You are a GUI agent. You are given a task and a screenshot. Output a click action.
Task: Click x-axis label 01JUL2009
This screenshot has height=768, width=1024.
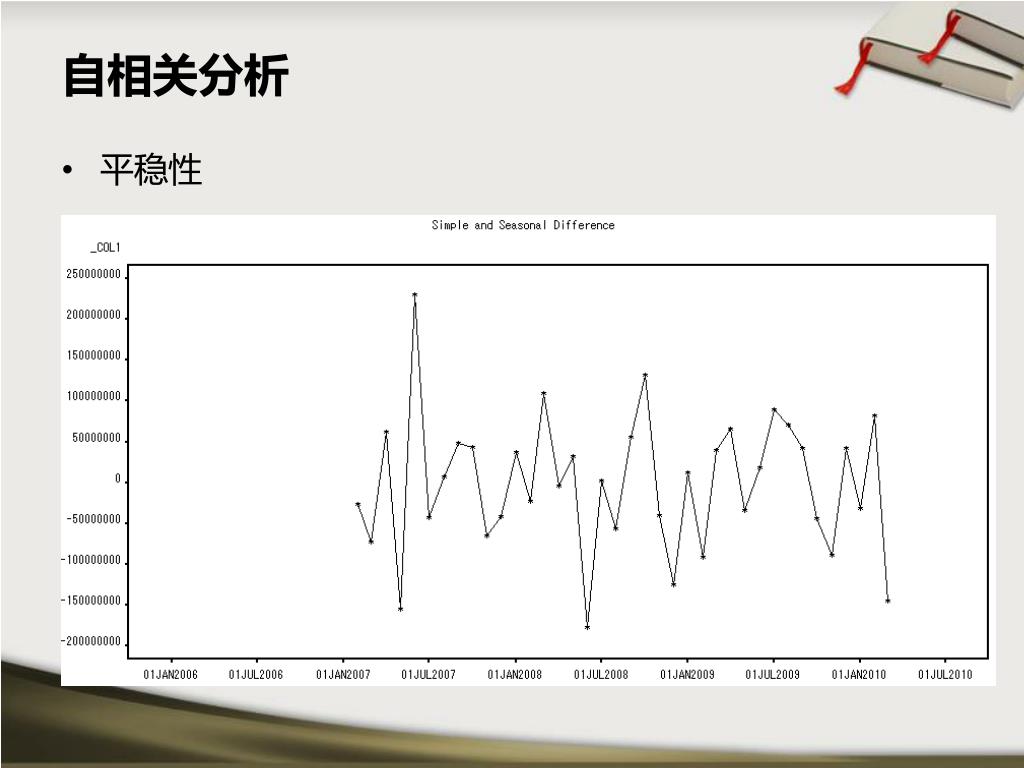(773, 675)
